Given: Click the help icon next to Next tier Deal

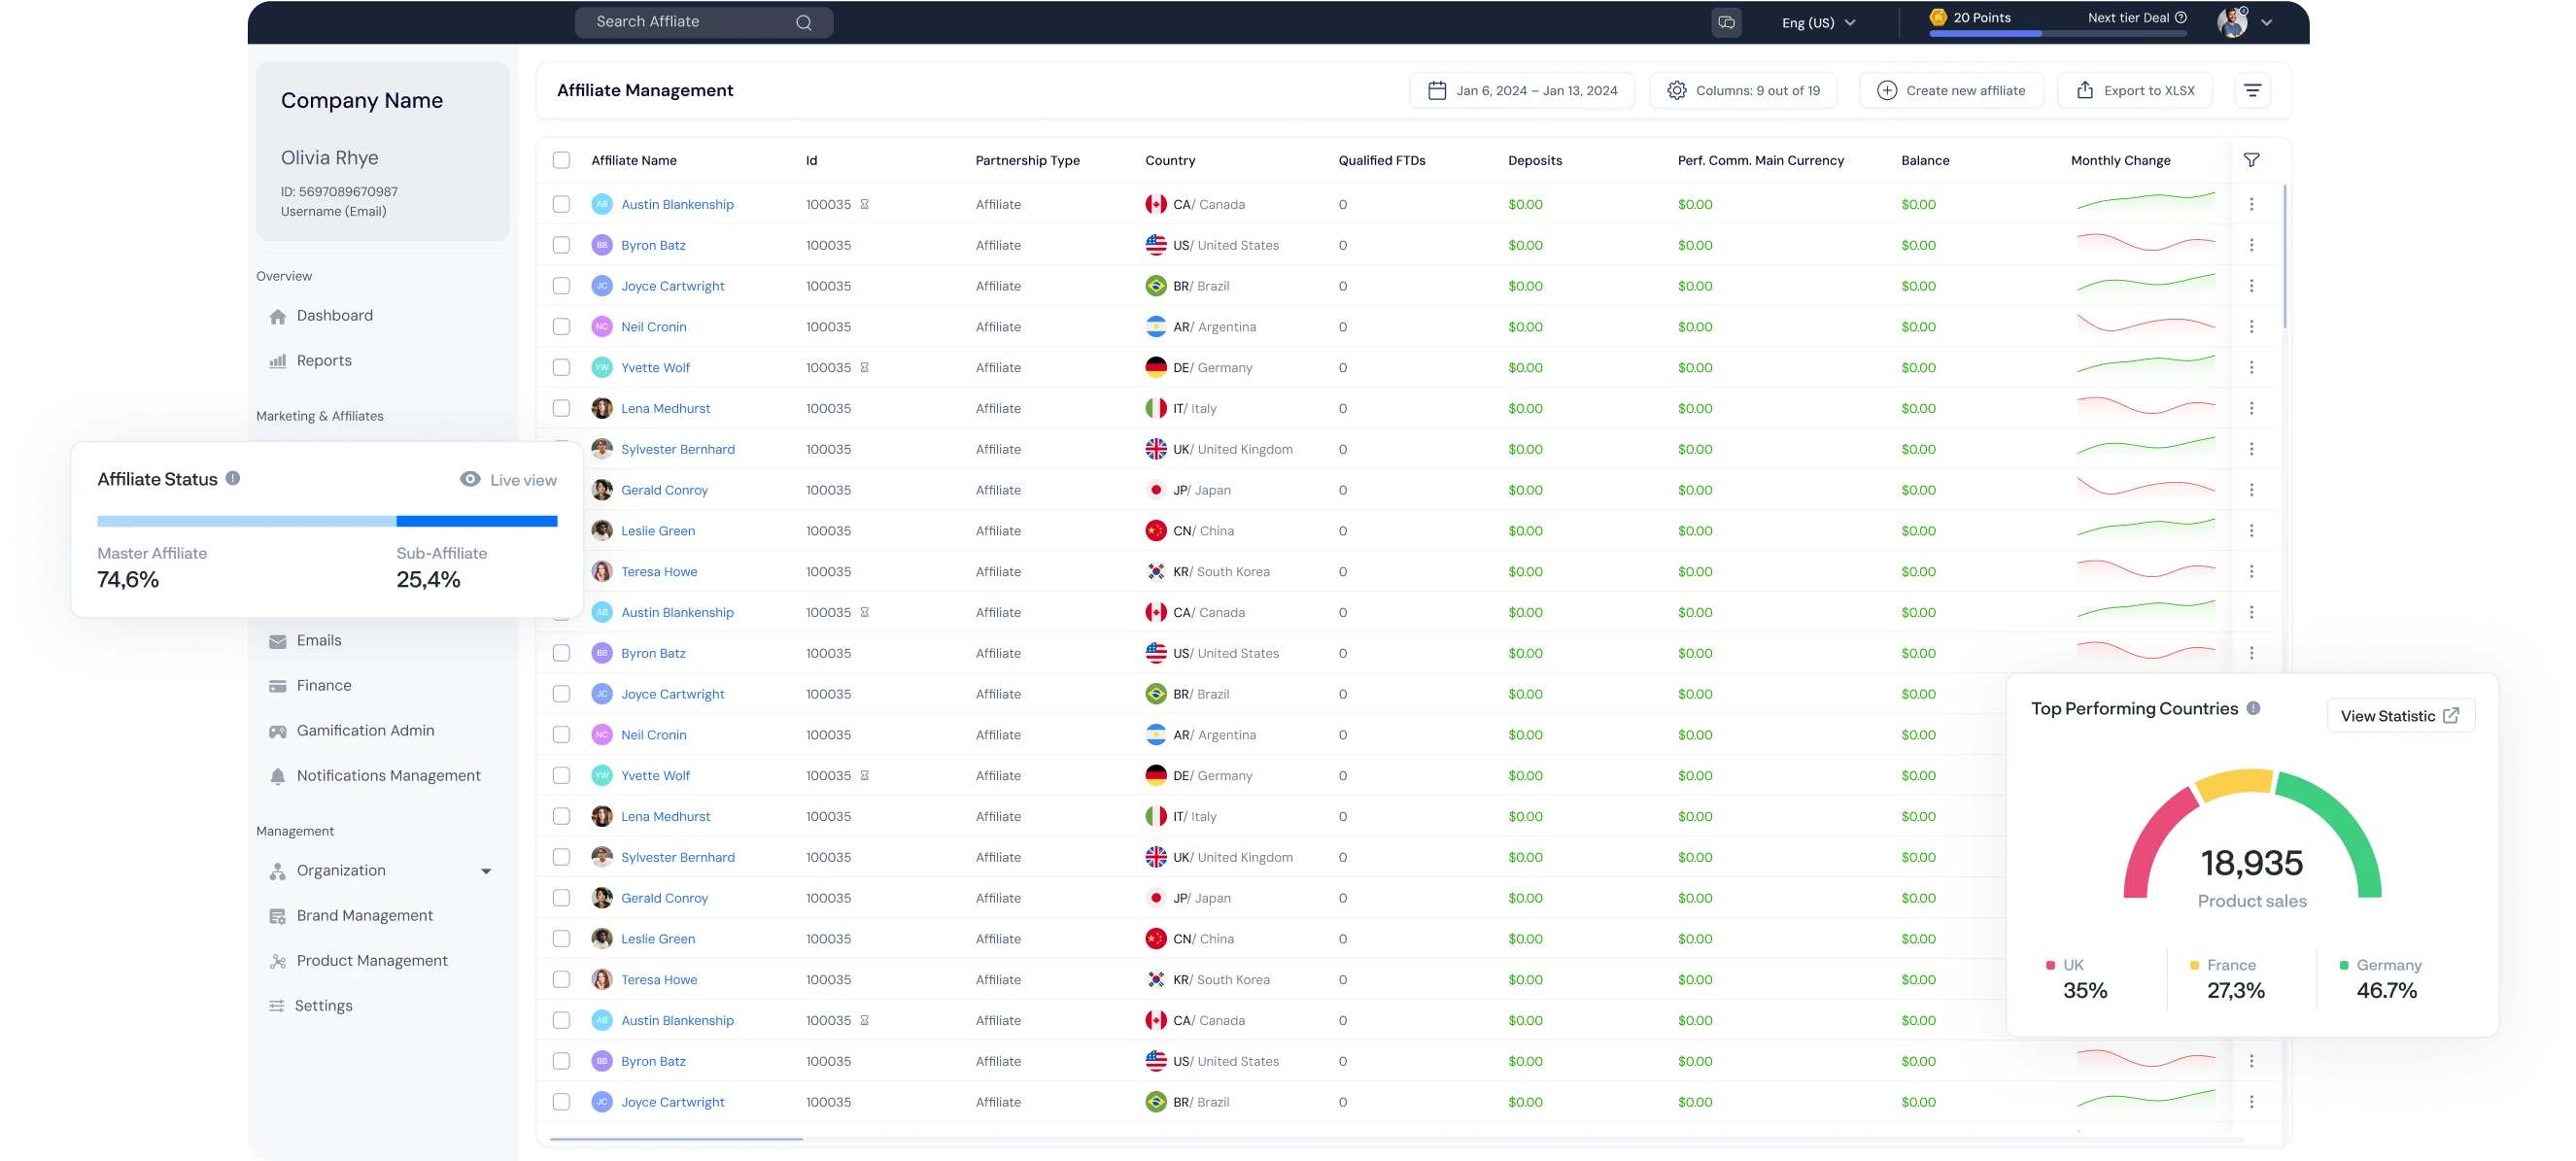Looking at the screenshot, I should click(x=2181, y=18).
